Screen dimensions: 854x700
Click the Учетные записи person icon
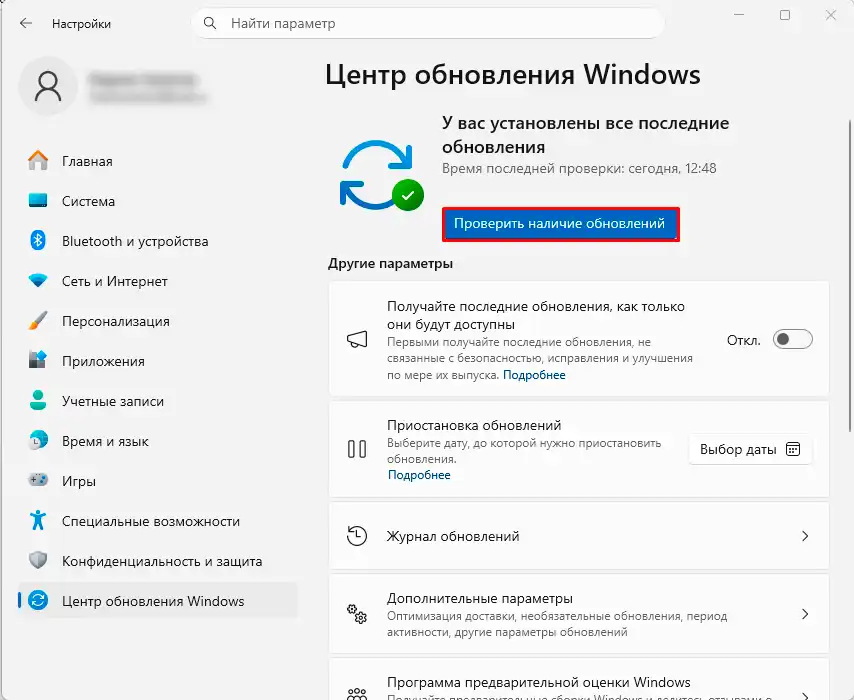(38, 401)
